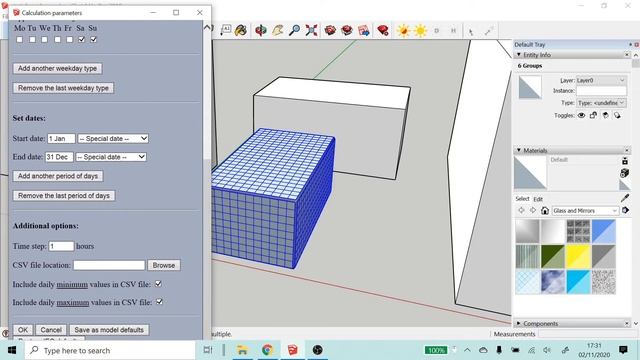Toggle the receive shadows icon
The height and width of the screenshot is (360, 640).
point(605,116)
